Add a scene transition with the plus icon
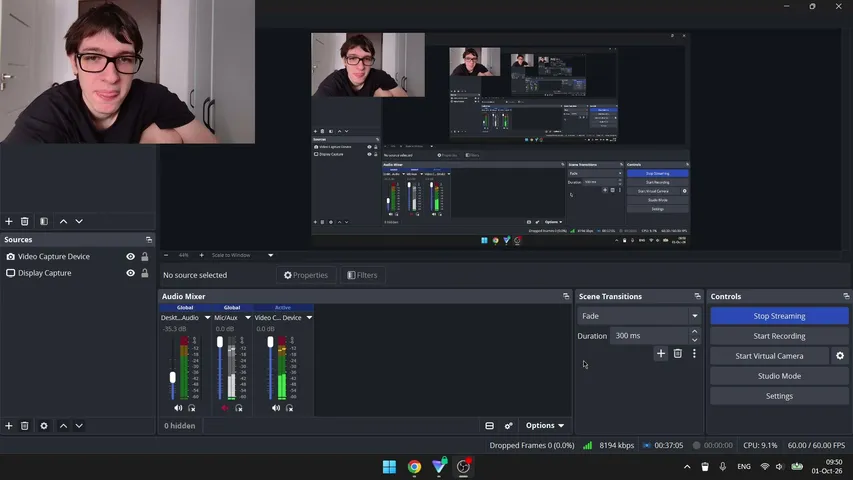 [660, 354]
